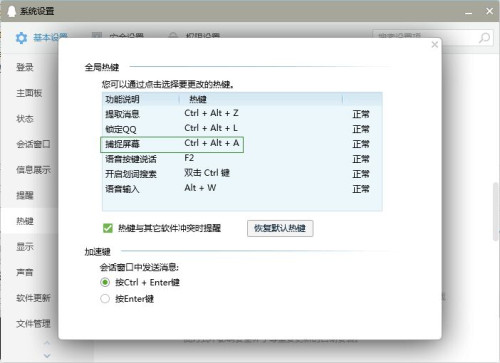Click 恢复默认热键 button
Viewport: 500px width, 363px height.
pyautogui.click(x=280, y=228)
